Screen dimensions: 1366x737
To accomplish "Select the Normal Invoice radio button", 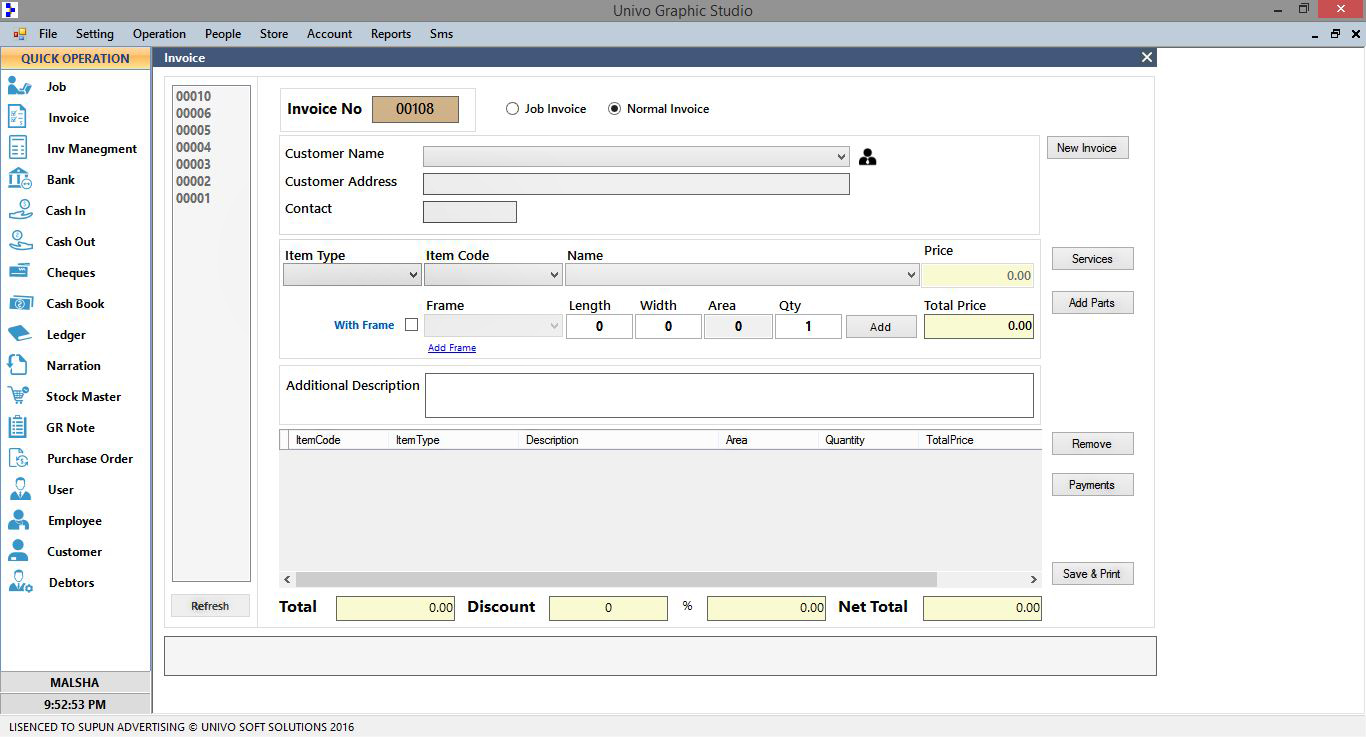I will (x=614, y=109).
